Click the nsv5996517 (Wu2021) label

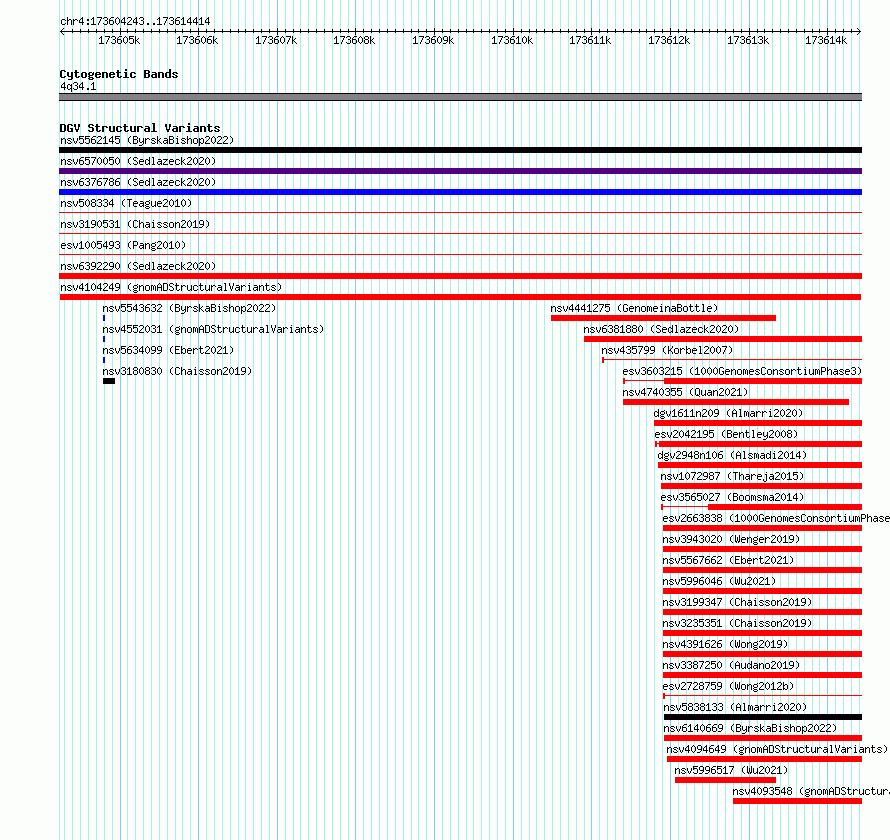pos(731,770)
